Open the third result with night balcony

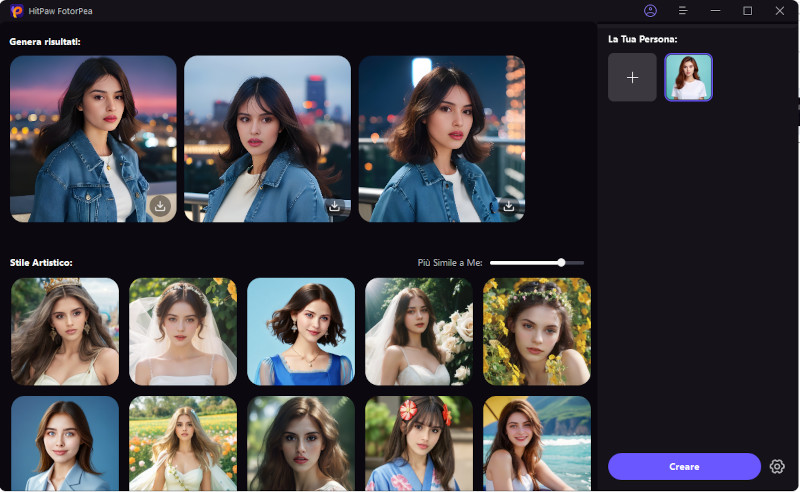[442, 139]
